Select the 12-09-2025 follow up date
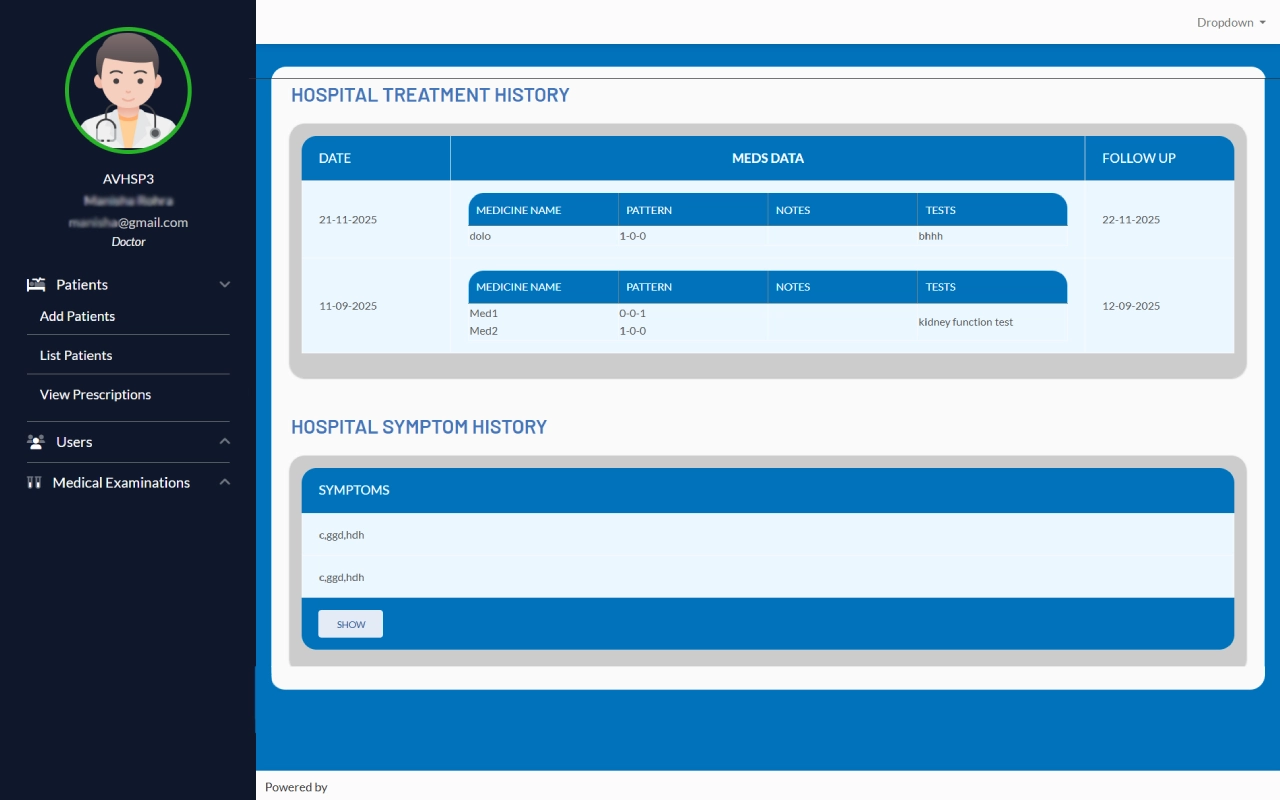The image size is (1280, 800). pyautogui.click(x=1131, y=306)
